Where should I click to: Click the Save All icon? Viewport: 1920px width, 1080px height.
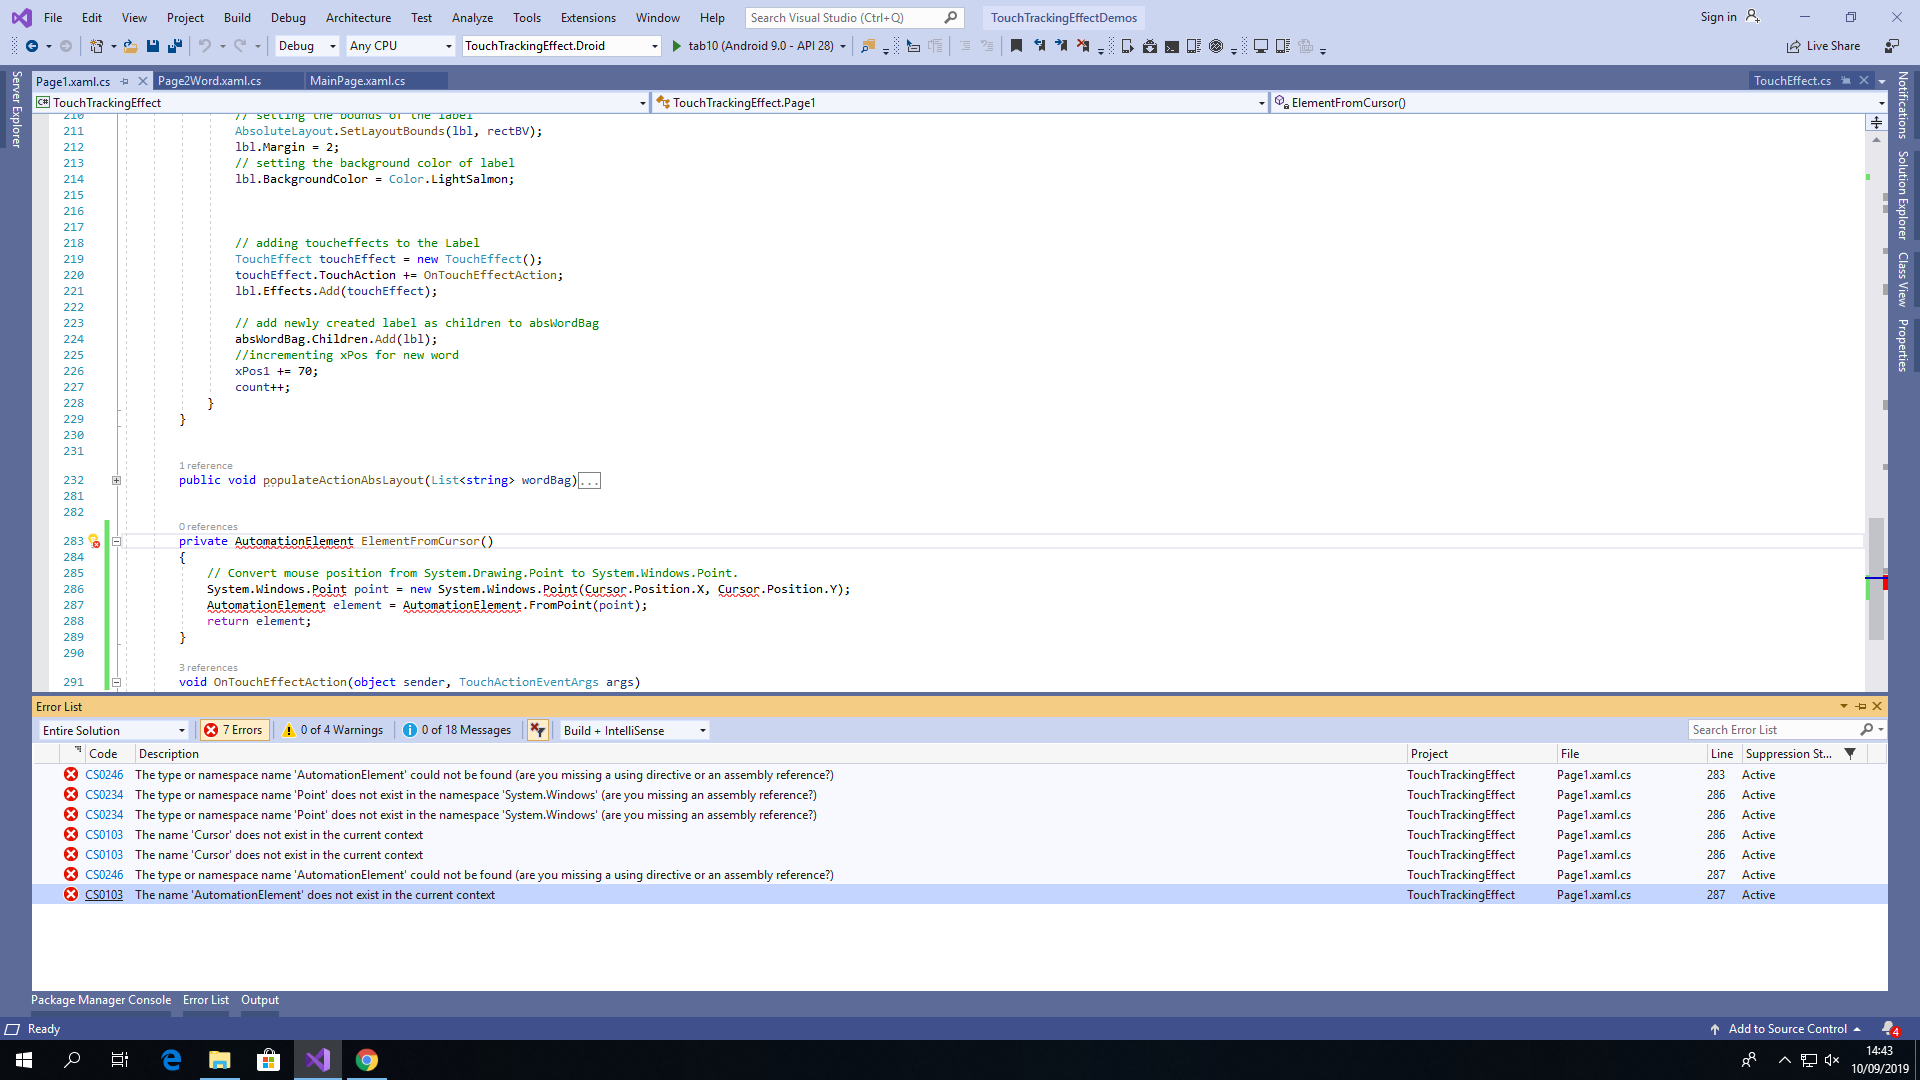tap(175, 46)
